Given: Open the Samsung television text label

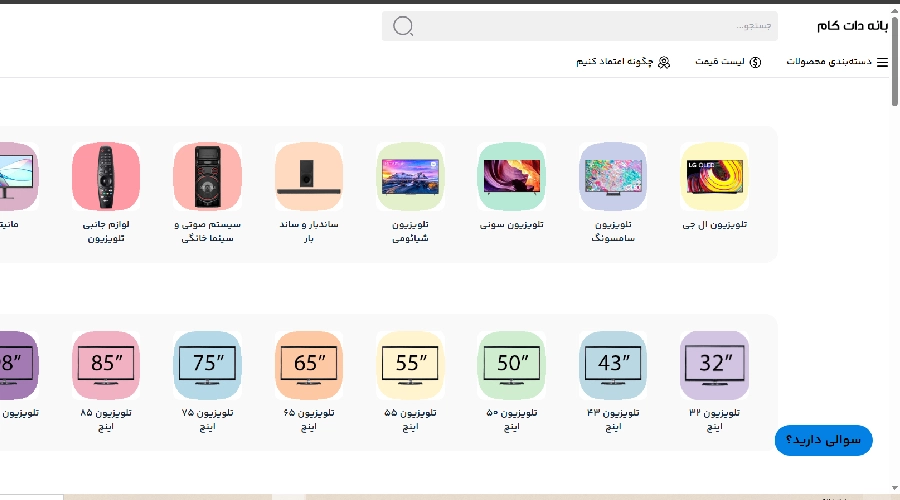Looking at the screenshot, I should [613, 231].
